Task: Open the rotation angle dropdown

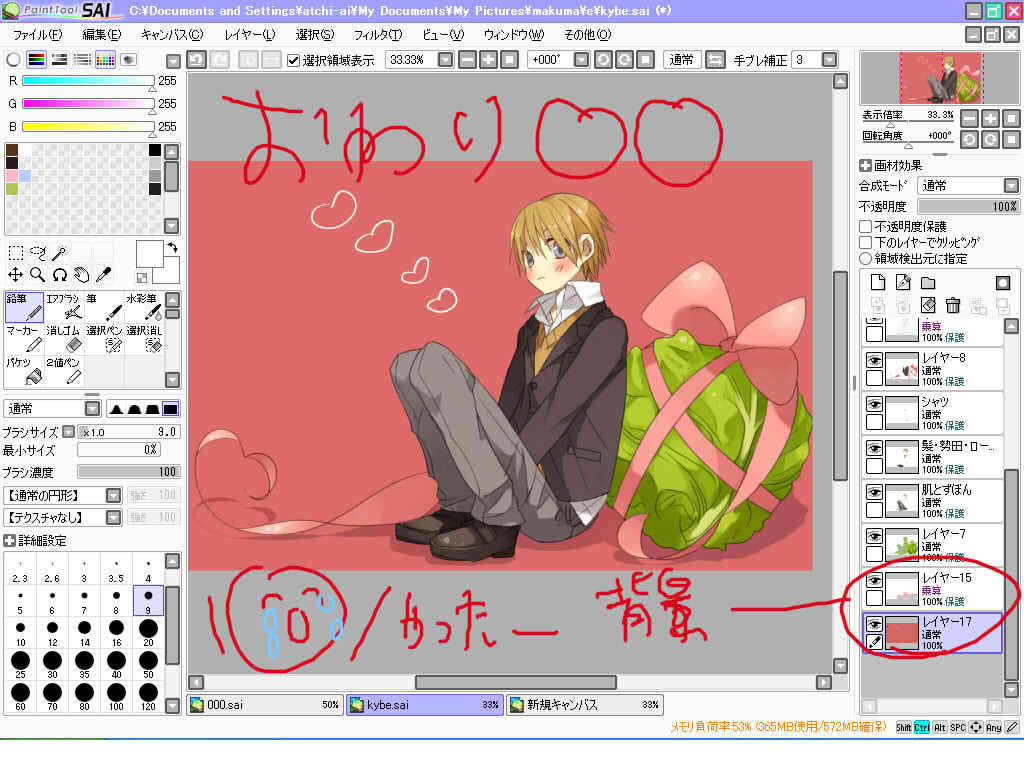Action: pyautogui.click(x=581, y=60)
